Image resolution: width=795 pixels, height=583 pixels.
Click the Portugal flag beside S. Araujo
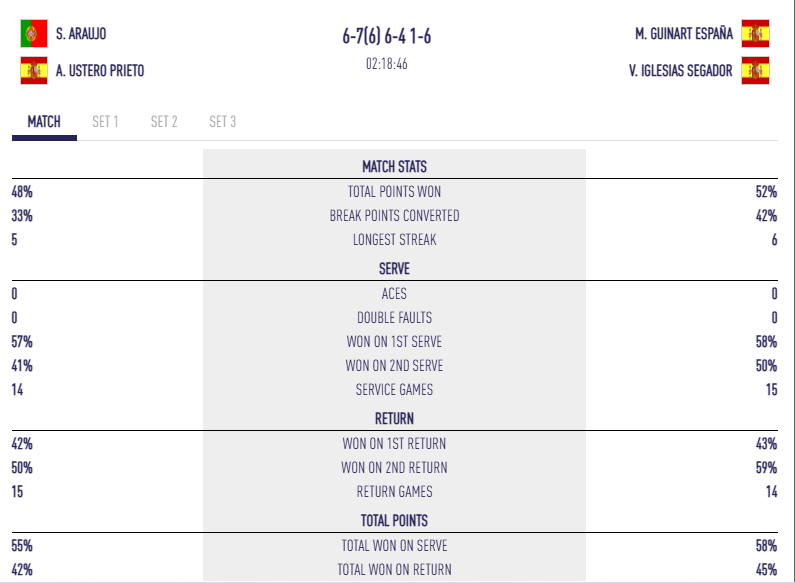pos(34,33)
